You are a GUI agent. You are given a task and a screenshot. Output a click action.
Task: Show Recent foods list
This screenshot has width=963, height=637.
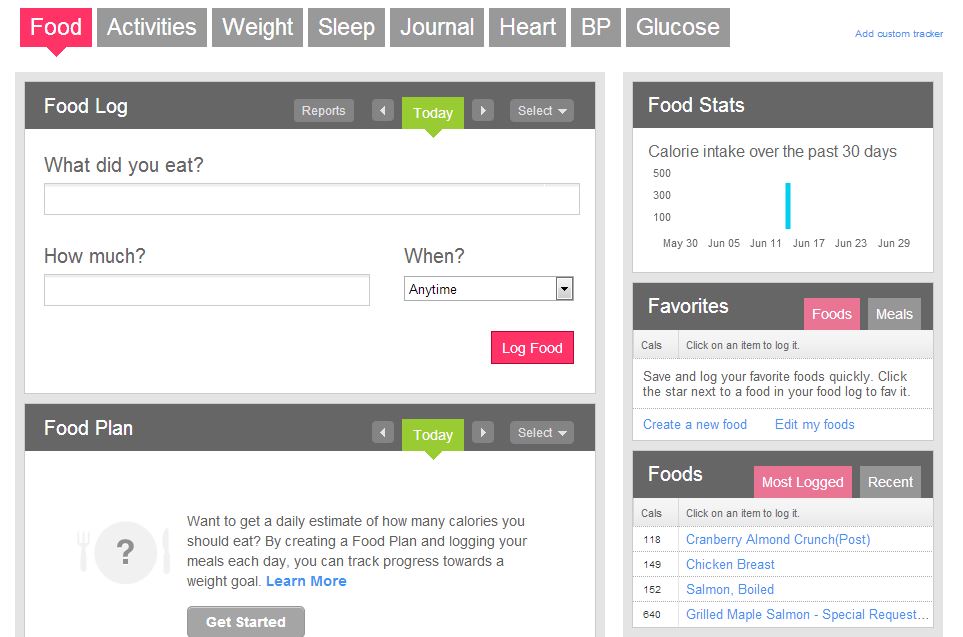tap(890, 482)
